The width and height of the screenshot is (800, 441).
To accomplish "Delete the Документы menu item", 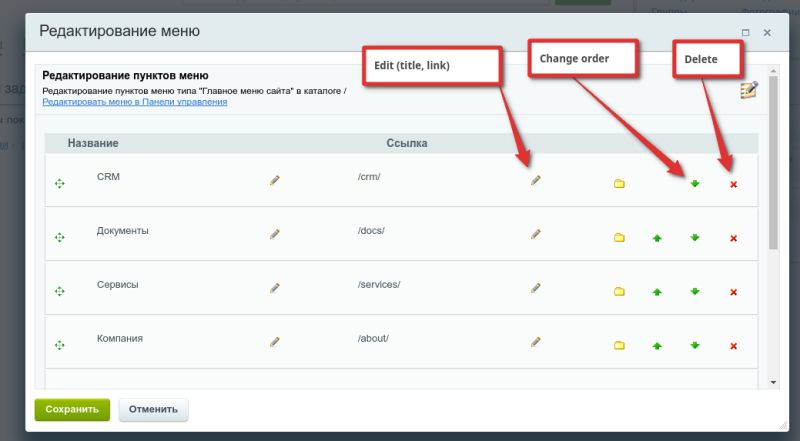I will (x=734, y=238).
